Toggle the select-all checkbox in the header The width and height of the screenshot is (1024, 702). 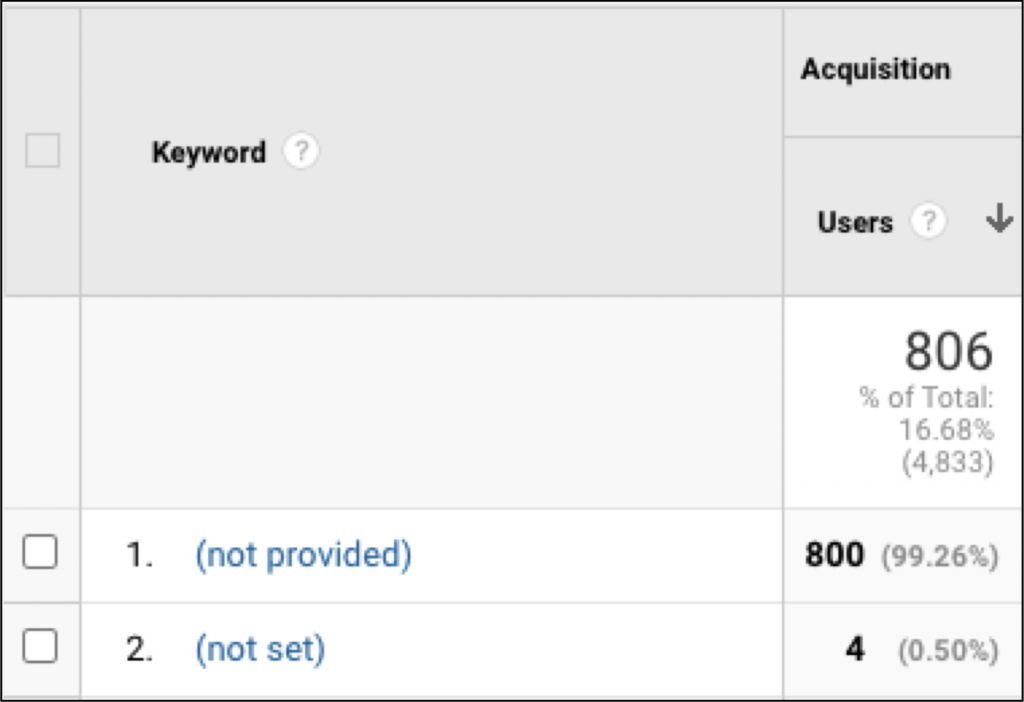[42, 150]
